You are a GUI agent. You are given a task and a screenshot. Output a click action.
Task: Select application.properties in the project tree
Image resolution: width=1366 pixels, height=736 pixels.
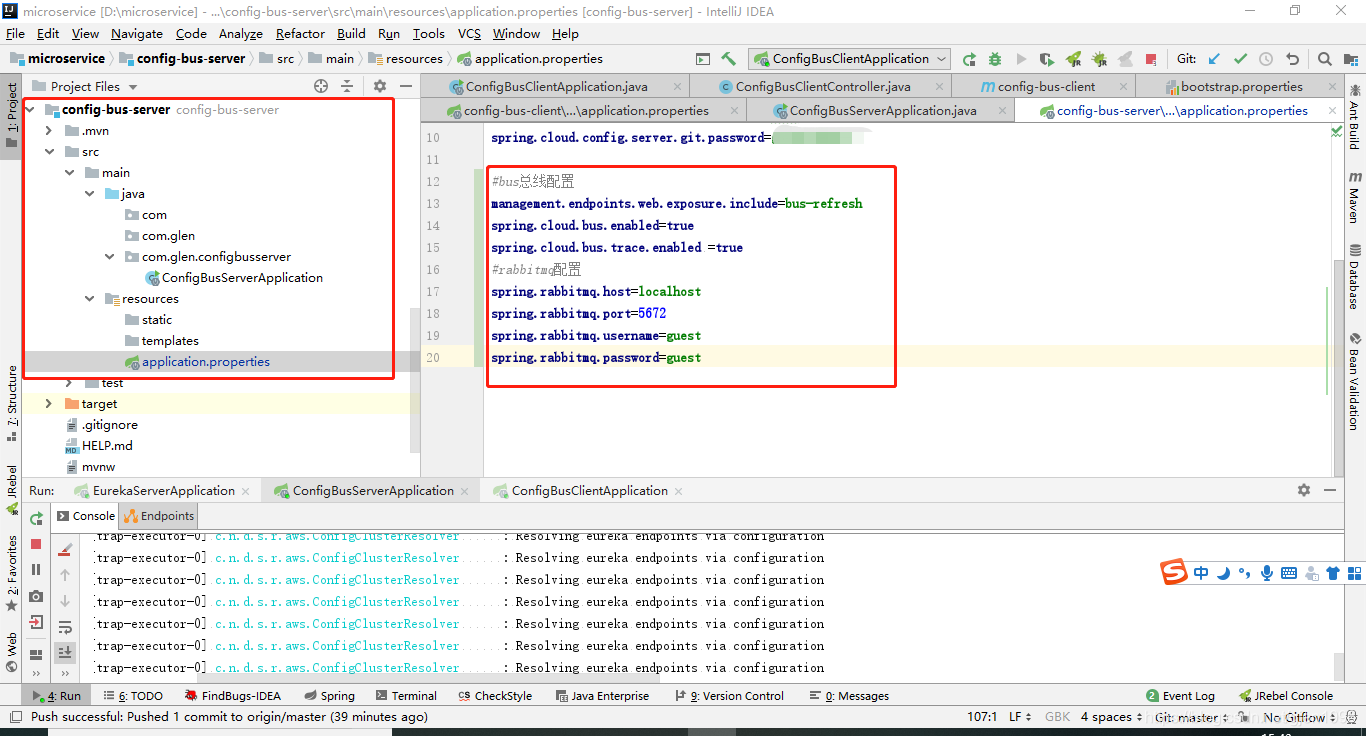(206, 362)
